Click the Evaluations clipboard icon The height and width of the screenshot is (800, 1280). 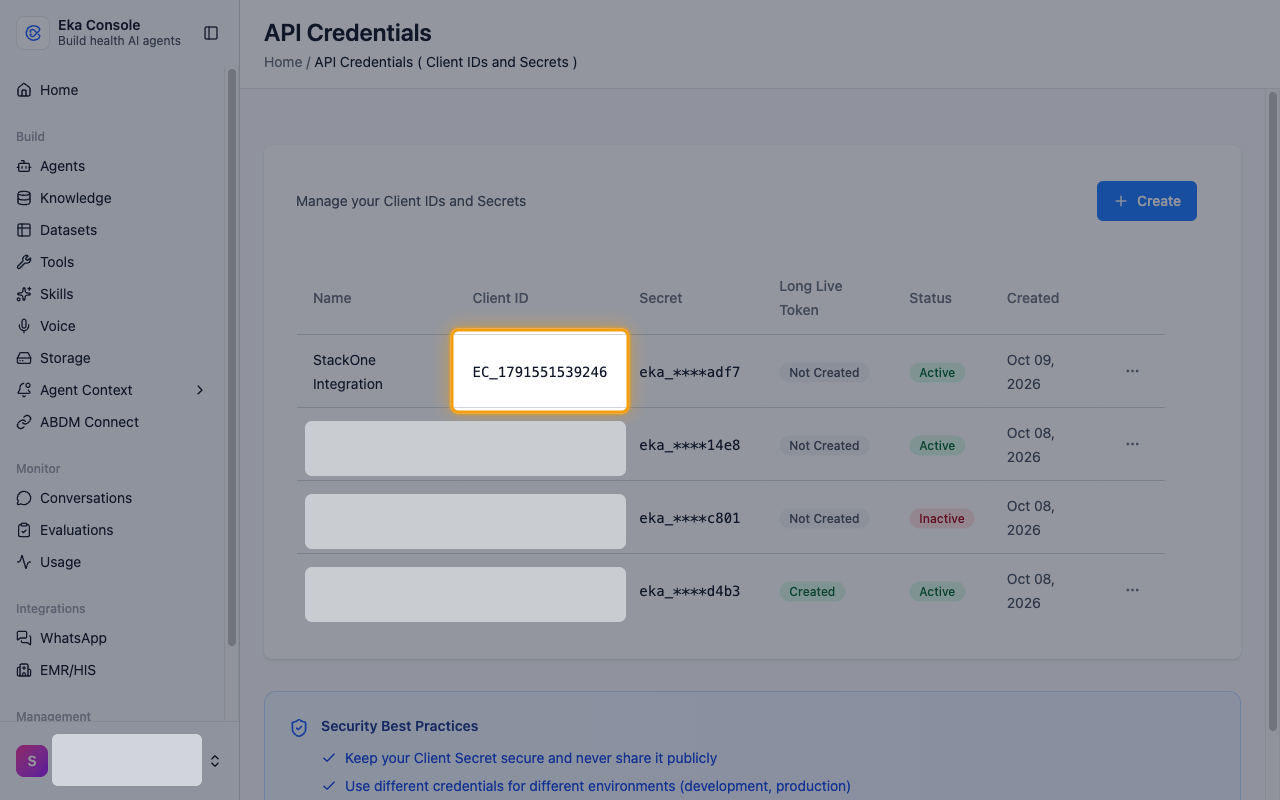coord(24,530)
